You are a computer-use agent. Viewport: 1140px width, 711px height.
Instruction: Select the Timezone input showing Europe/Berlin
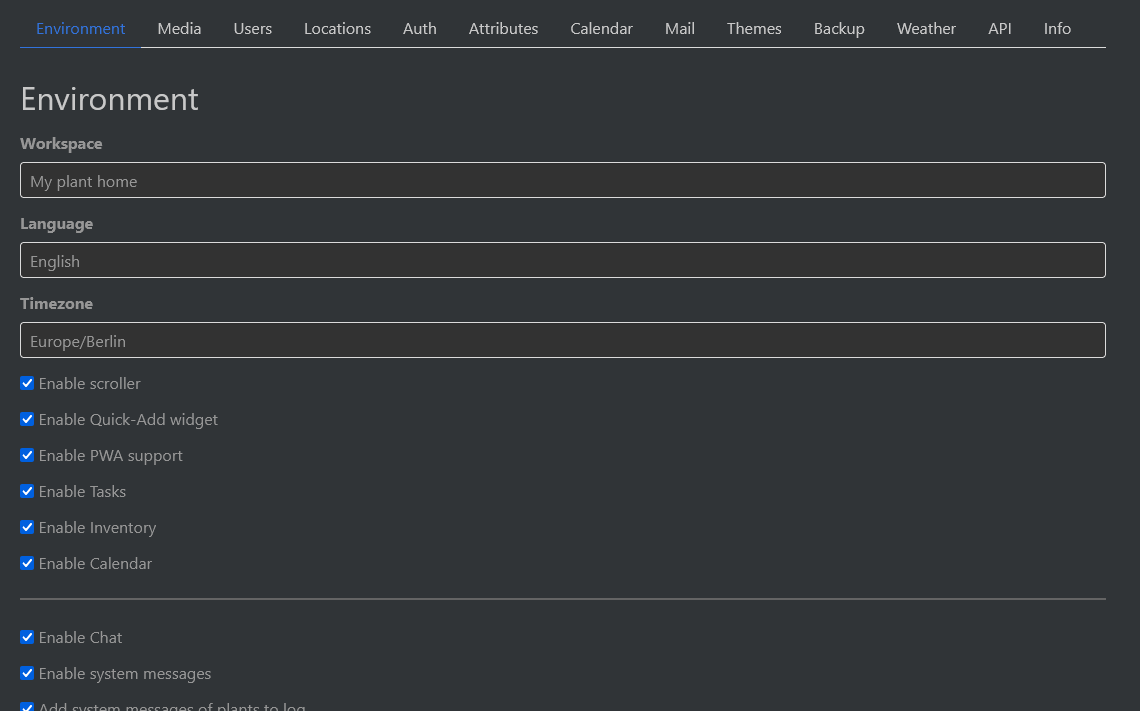click(562, 340)
